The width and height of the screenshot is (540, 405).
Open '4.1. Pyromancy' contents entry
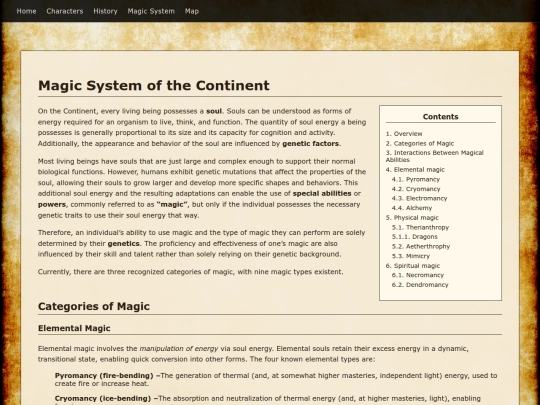point(416,179)
